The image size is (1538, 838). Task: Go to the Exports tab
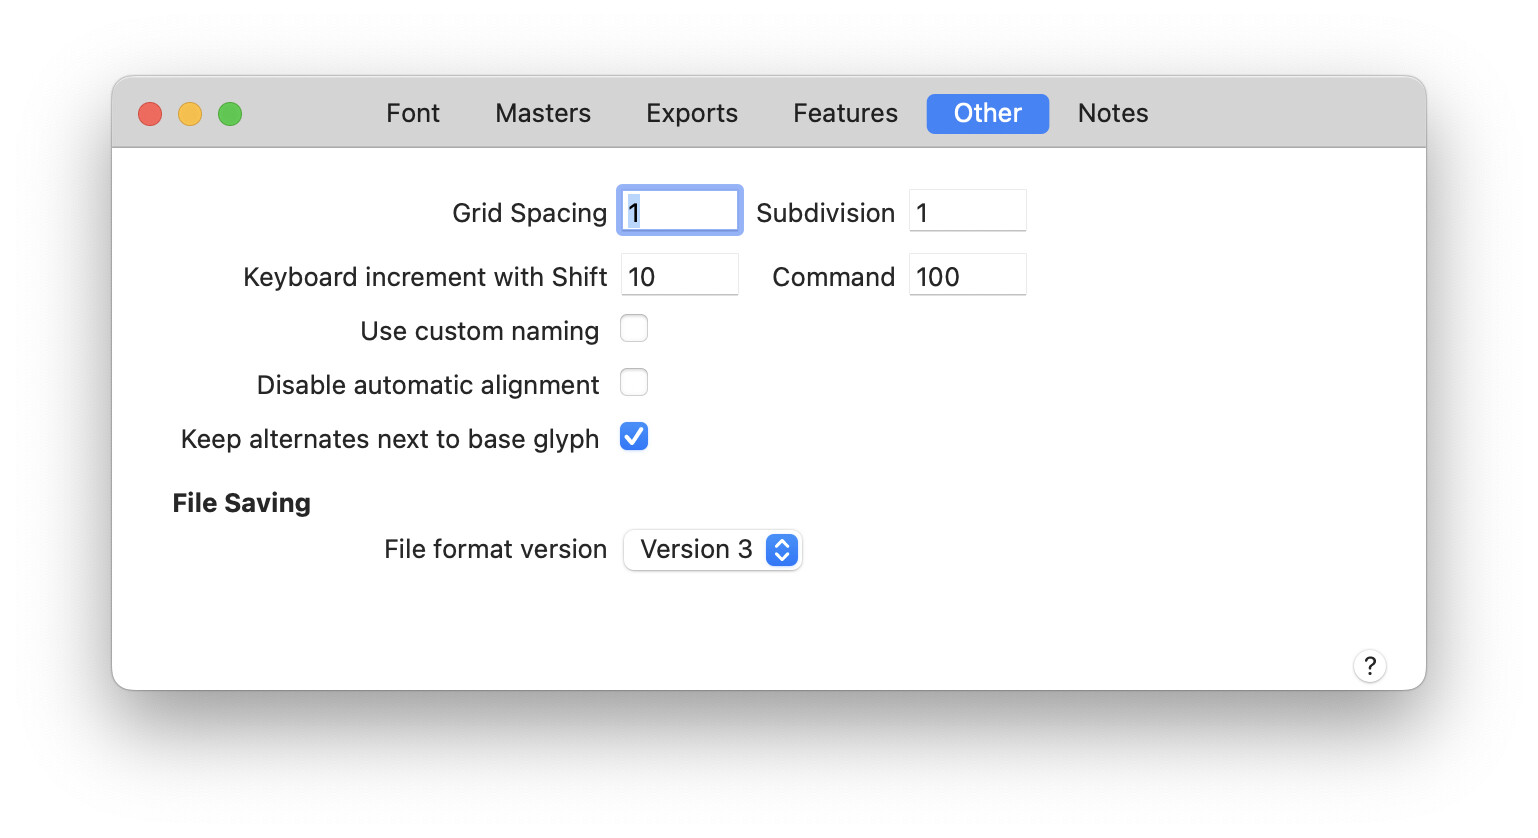[692, 114]
